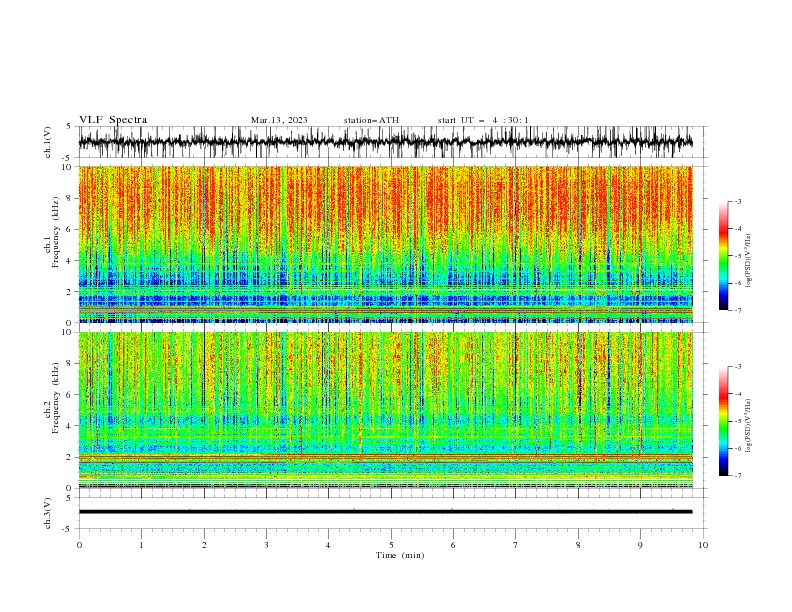Click the "-5" label on ch.1 colorbar

[x=737, y=256]
